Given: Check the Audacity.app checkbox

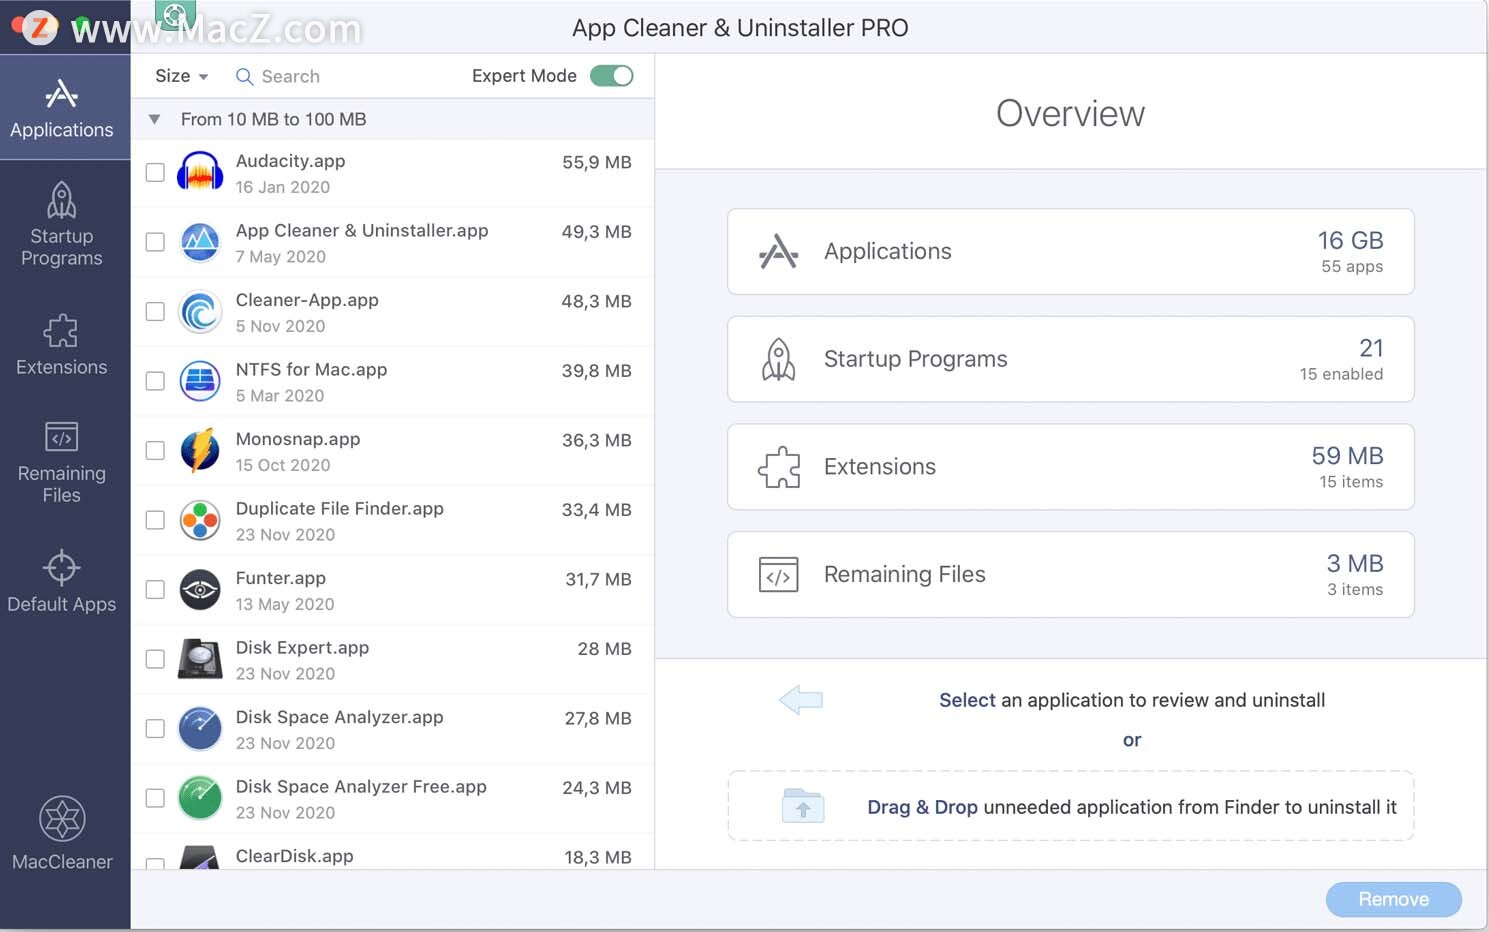Looking at the screenshot, I should (155, 173).
